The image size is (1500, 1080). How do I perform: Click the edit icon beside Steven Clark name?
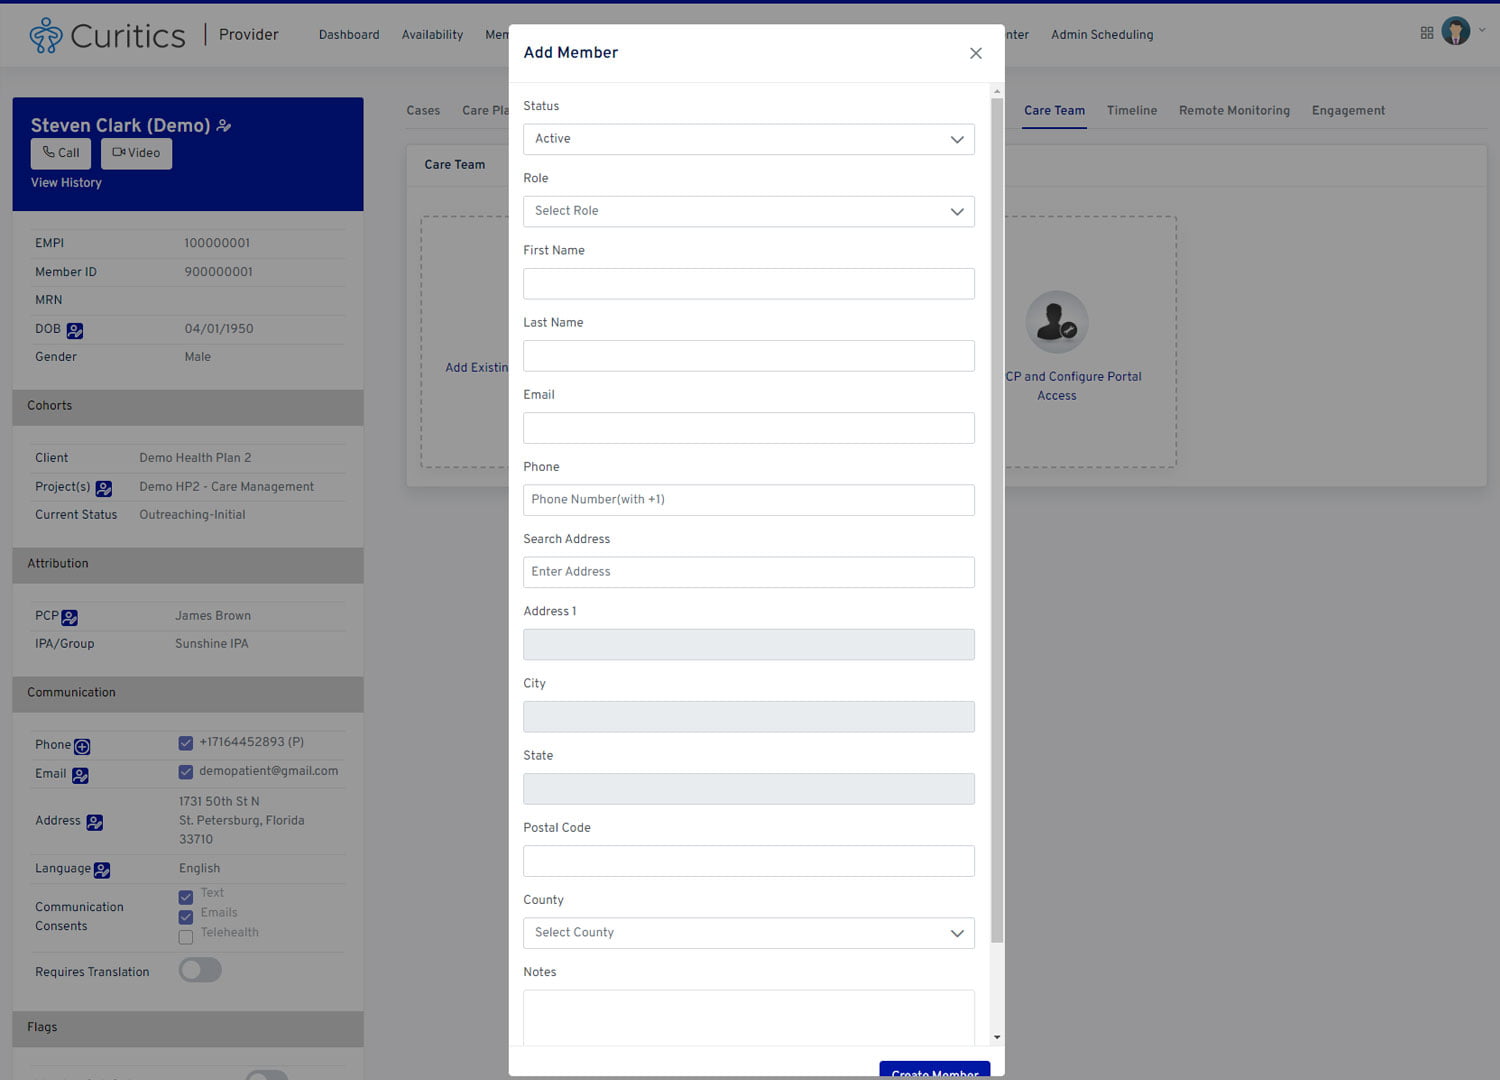click(224, 126)
